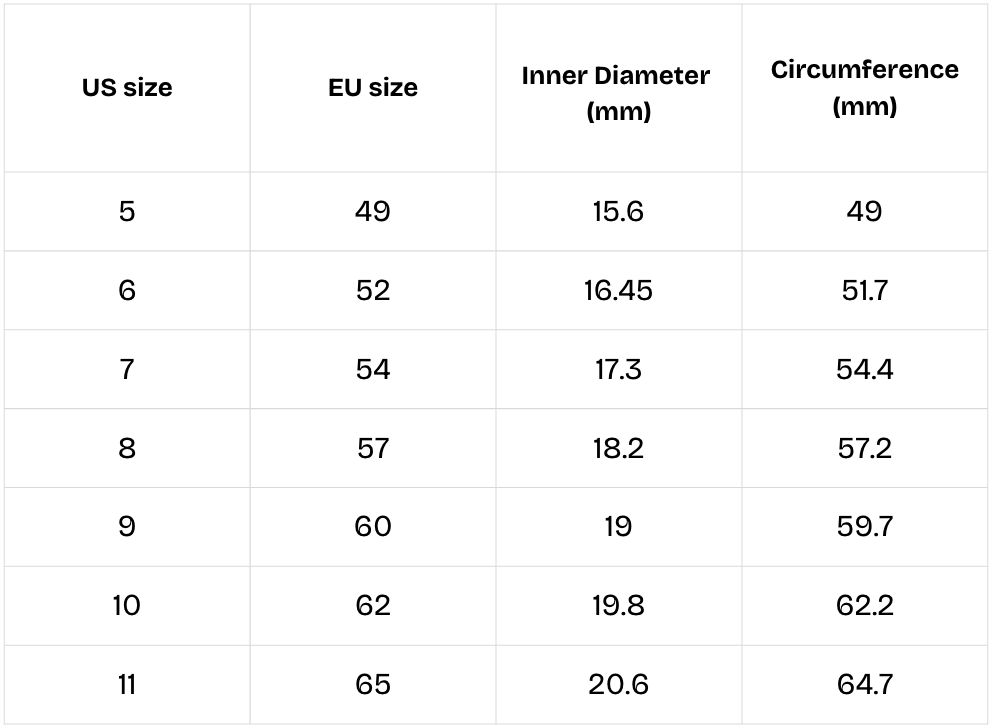Select inner diameter 15.6 cell
Viewport: 992px width, 728px height.
point(618,211)
